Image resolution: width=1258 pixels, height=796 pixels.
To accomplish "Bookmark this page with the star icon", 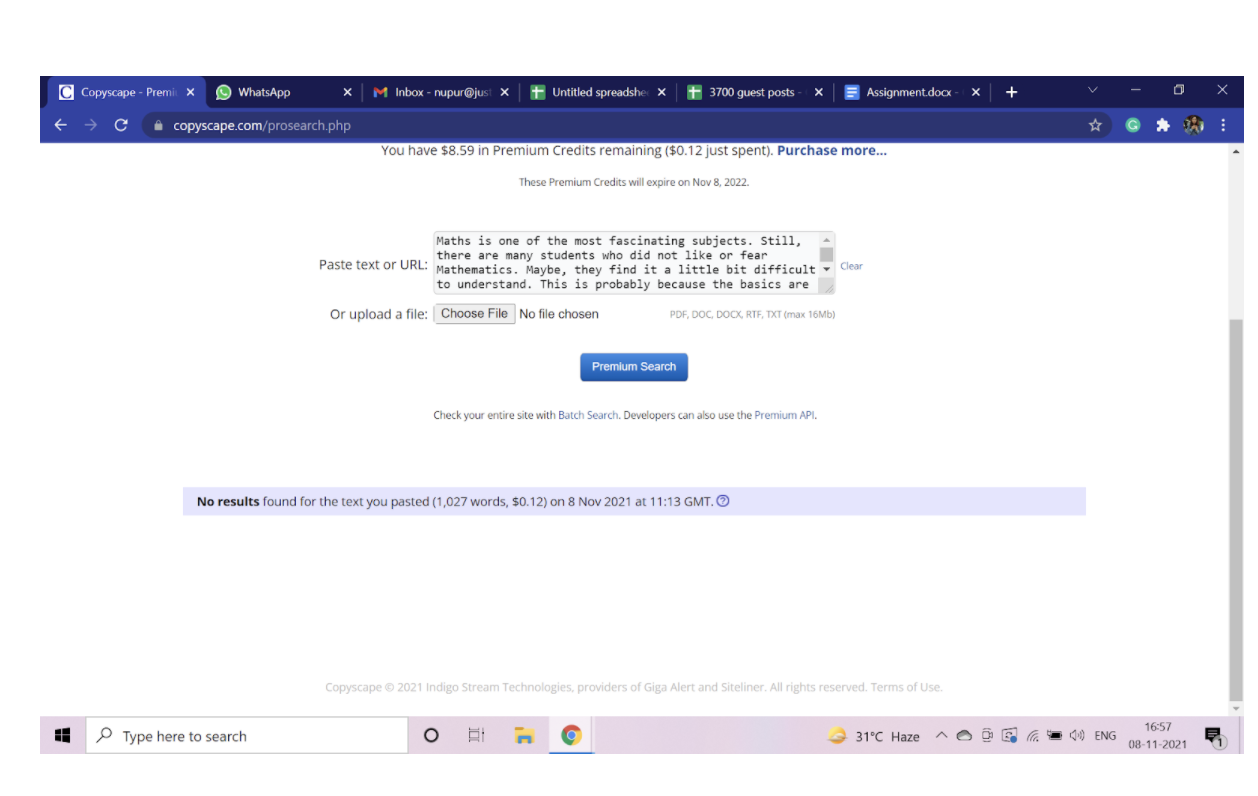I will point(1095,125).
